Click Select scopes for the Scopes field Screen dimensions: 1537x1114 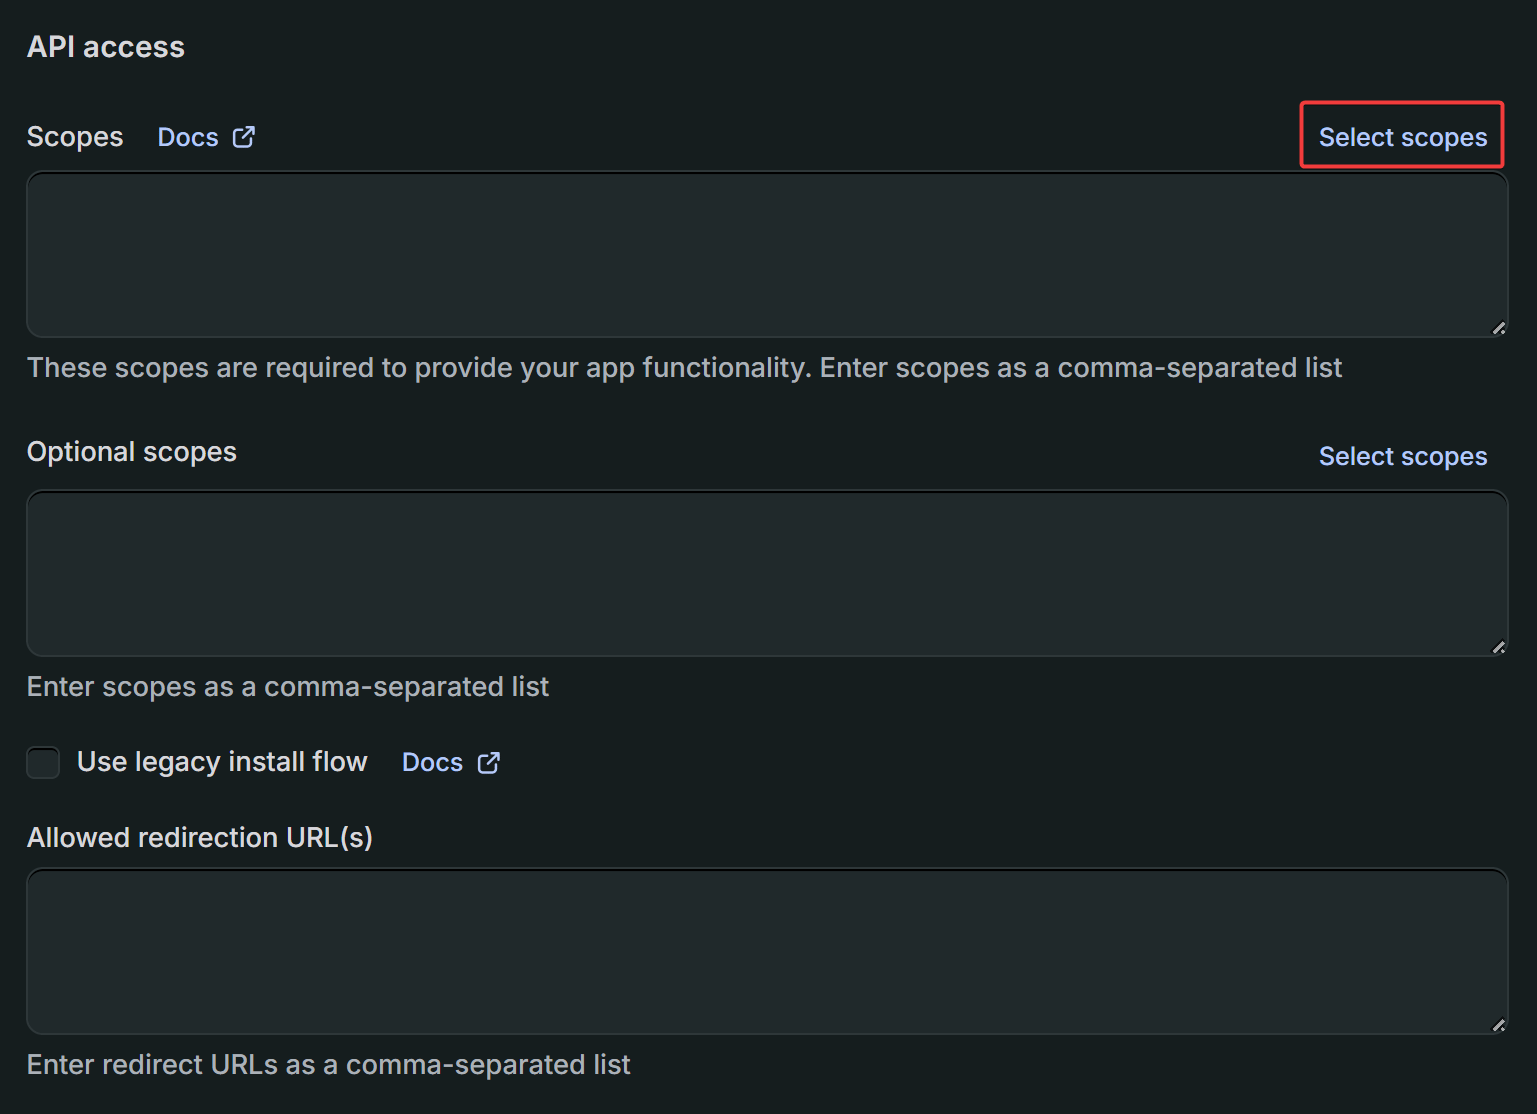tap(1402, 137)
